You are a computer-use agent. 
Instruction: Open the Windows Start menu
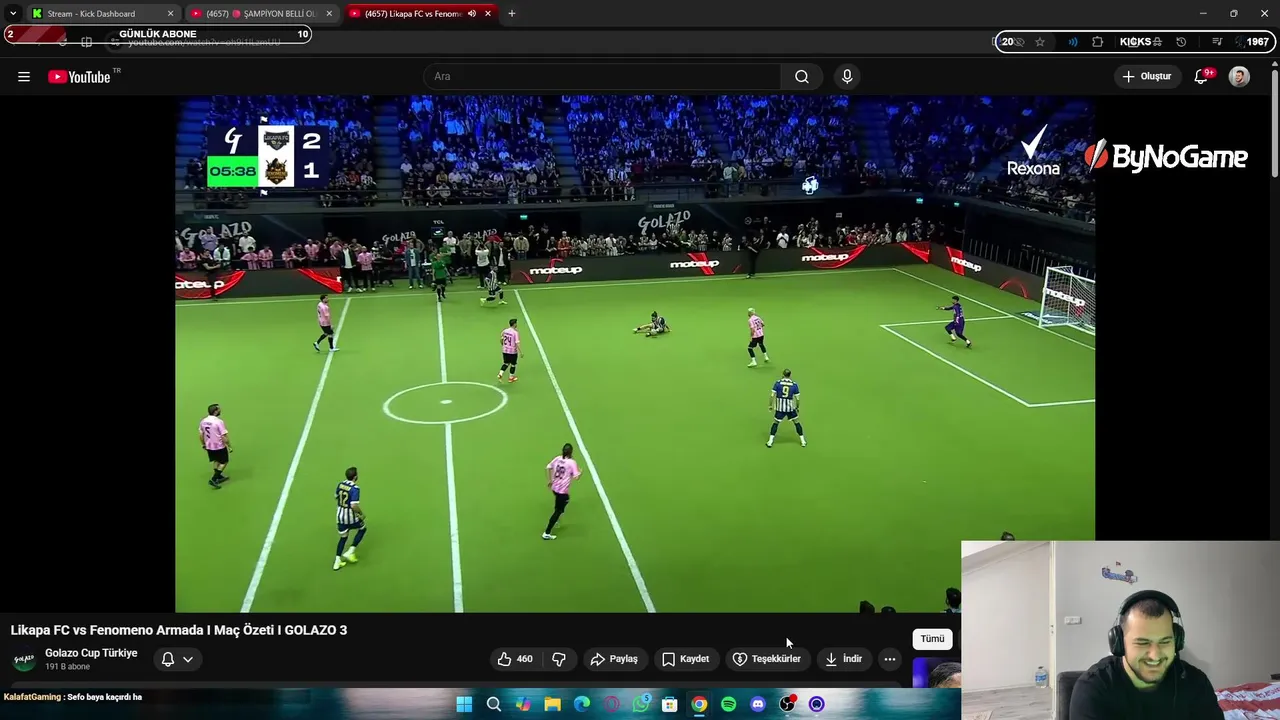(x=464, y=704)
